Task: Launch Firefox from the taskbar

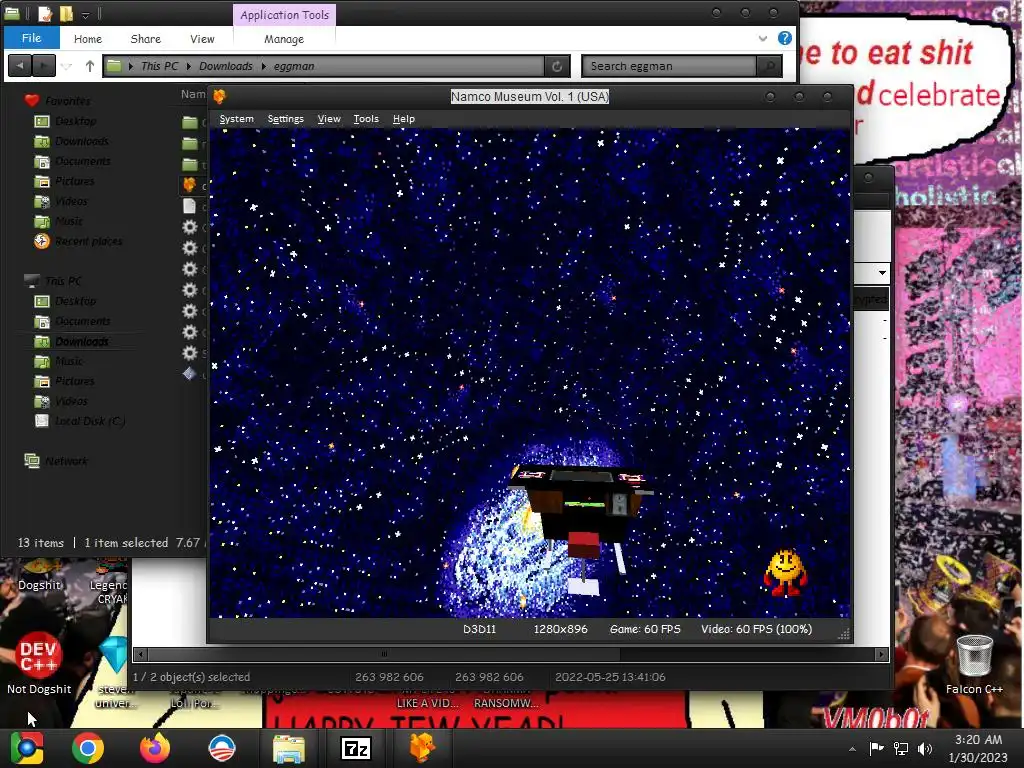Action: (x=155, y=748)
